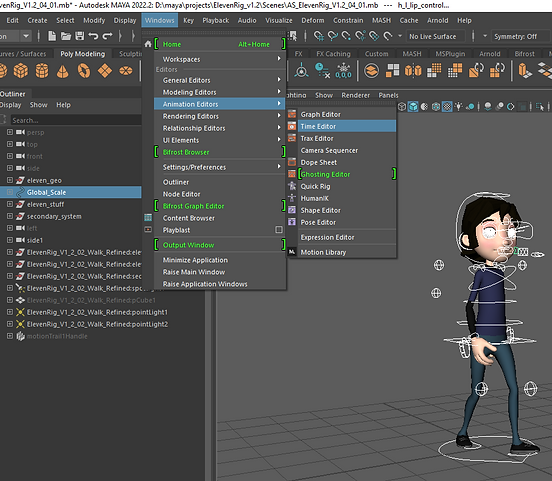
Task: Expand the eleven_geo node
Action: 10,180
